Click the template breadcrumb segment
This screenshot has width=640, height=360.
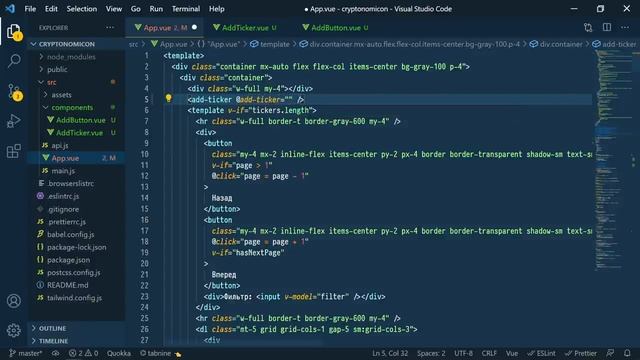pyautogui.click(x=270, y=44)
